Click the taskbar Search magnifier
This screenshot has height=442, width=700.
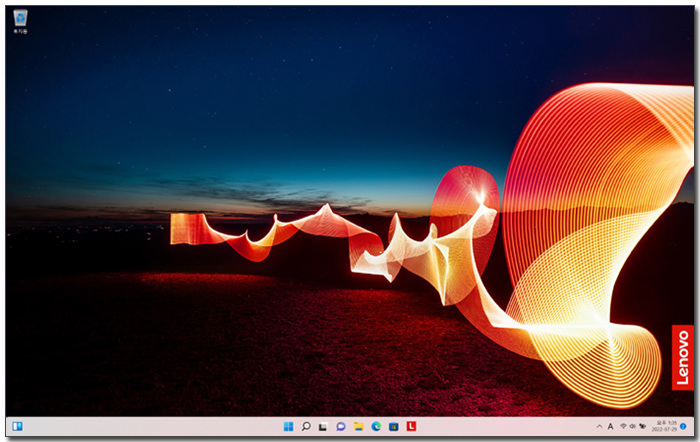(306, 426)
